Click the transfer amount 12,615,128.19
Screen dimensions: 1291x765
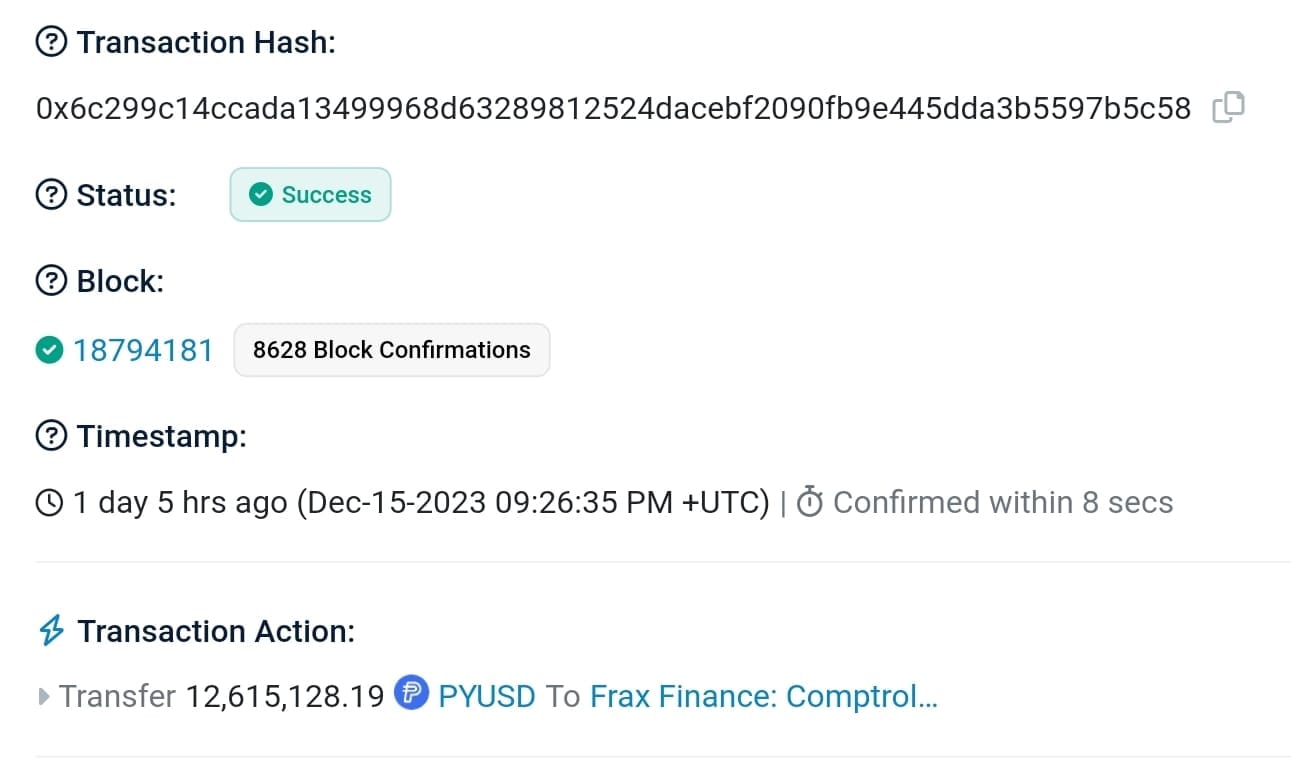pos(285,696)
